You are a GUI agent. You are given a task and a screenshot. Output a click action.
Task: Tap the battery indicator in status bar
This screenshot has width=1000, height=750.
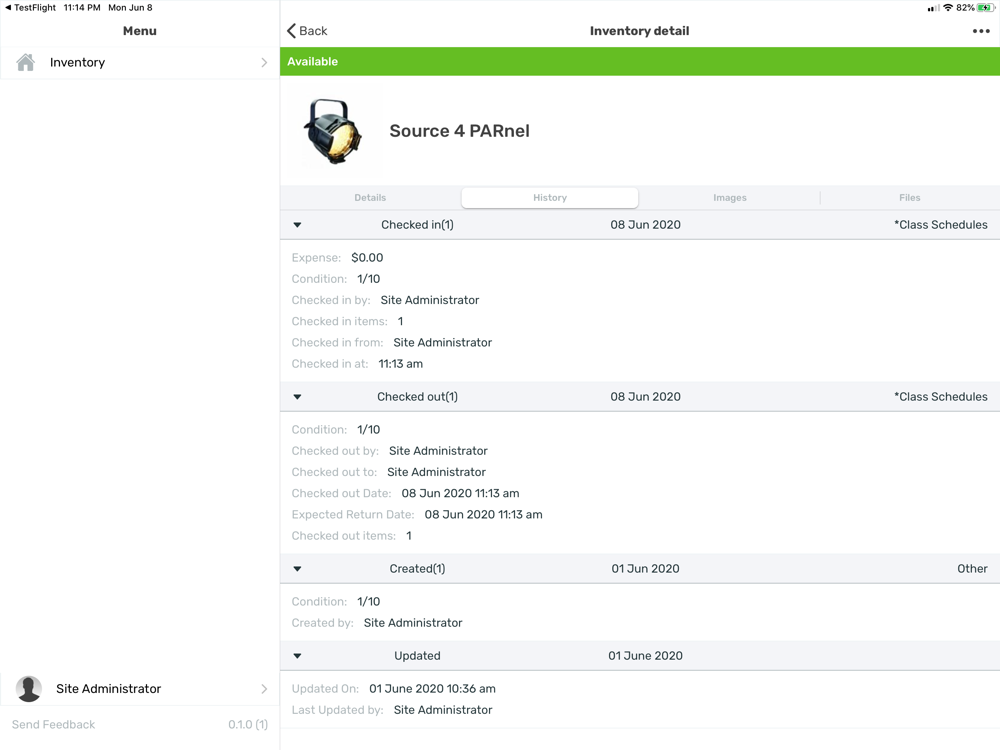985,8
